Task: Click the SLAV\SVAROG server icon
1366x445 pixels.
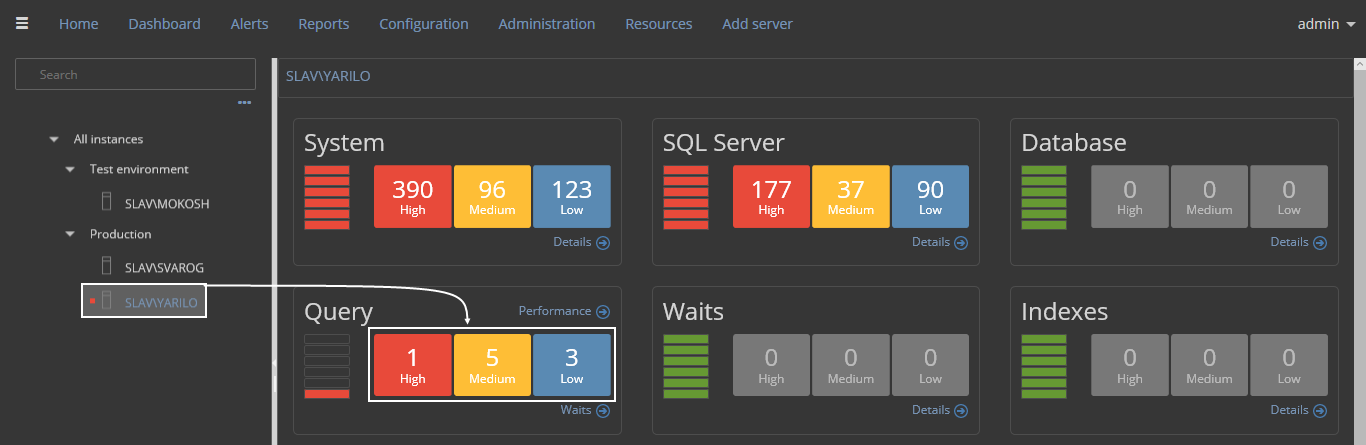Action: (x=106, y=267)
